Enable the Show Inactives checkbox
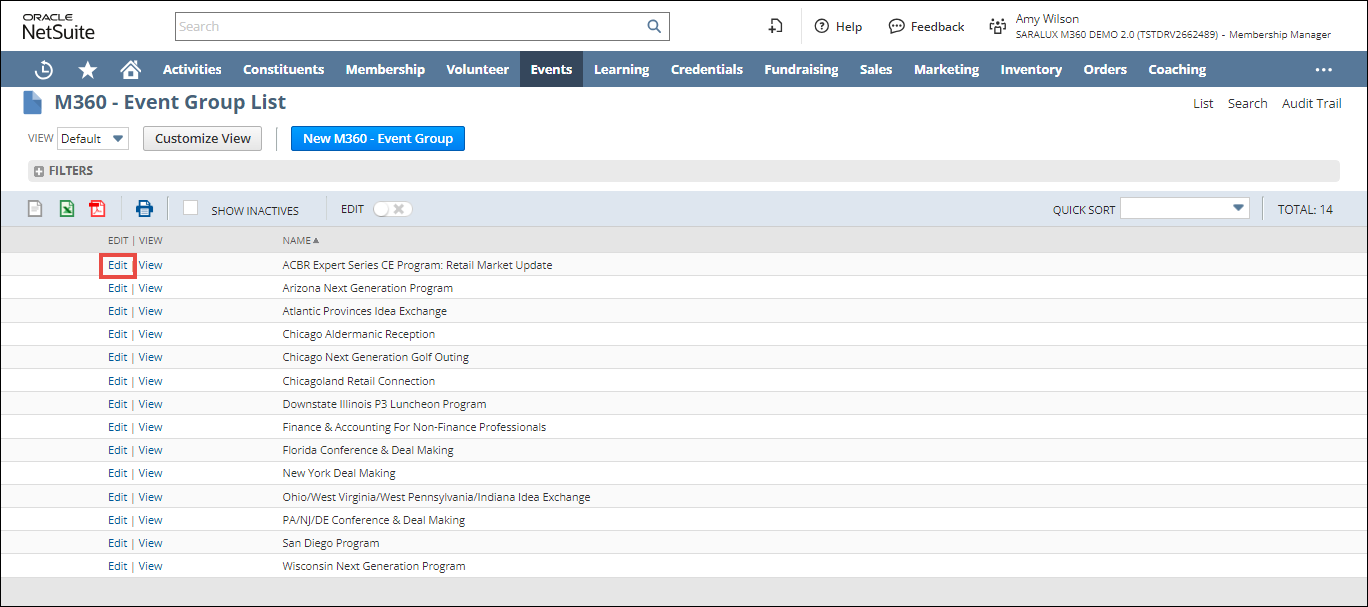Image resolution: width=1368 pixels, height=607 pixels. tap(191, 208)
